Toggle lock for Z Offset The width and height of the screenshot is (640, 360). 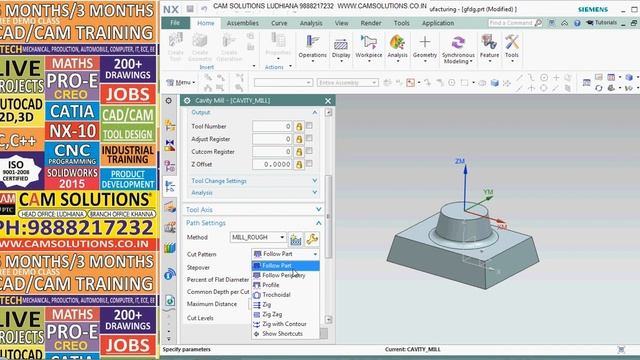299,164
